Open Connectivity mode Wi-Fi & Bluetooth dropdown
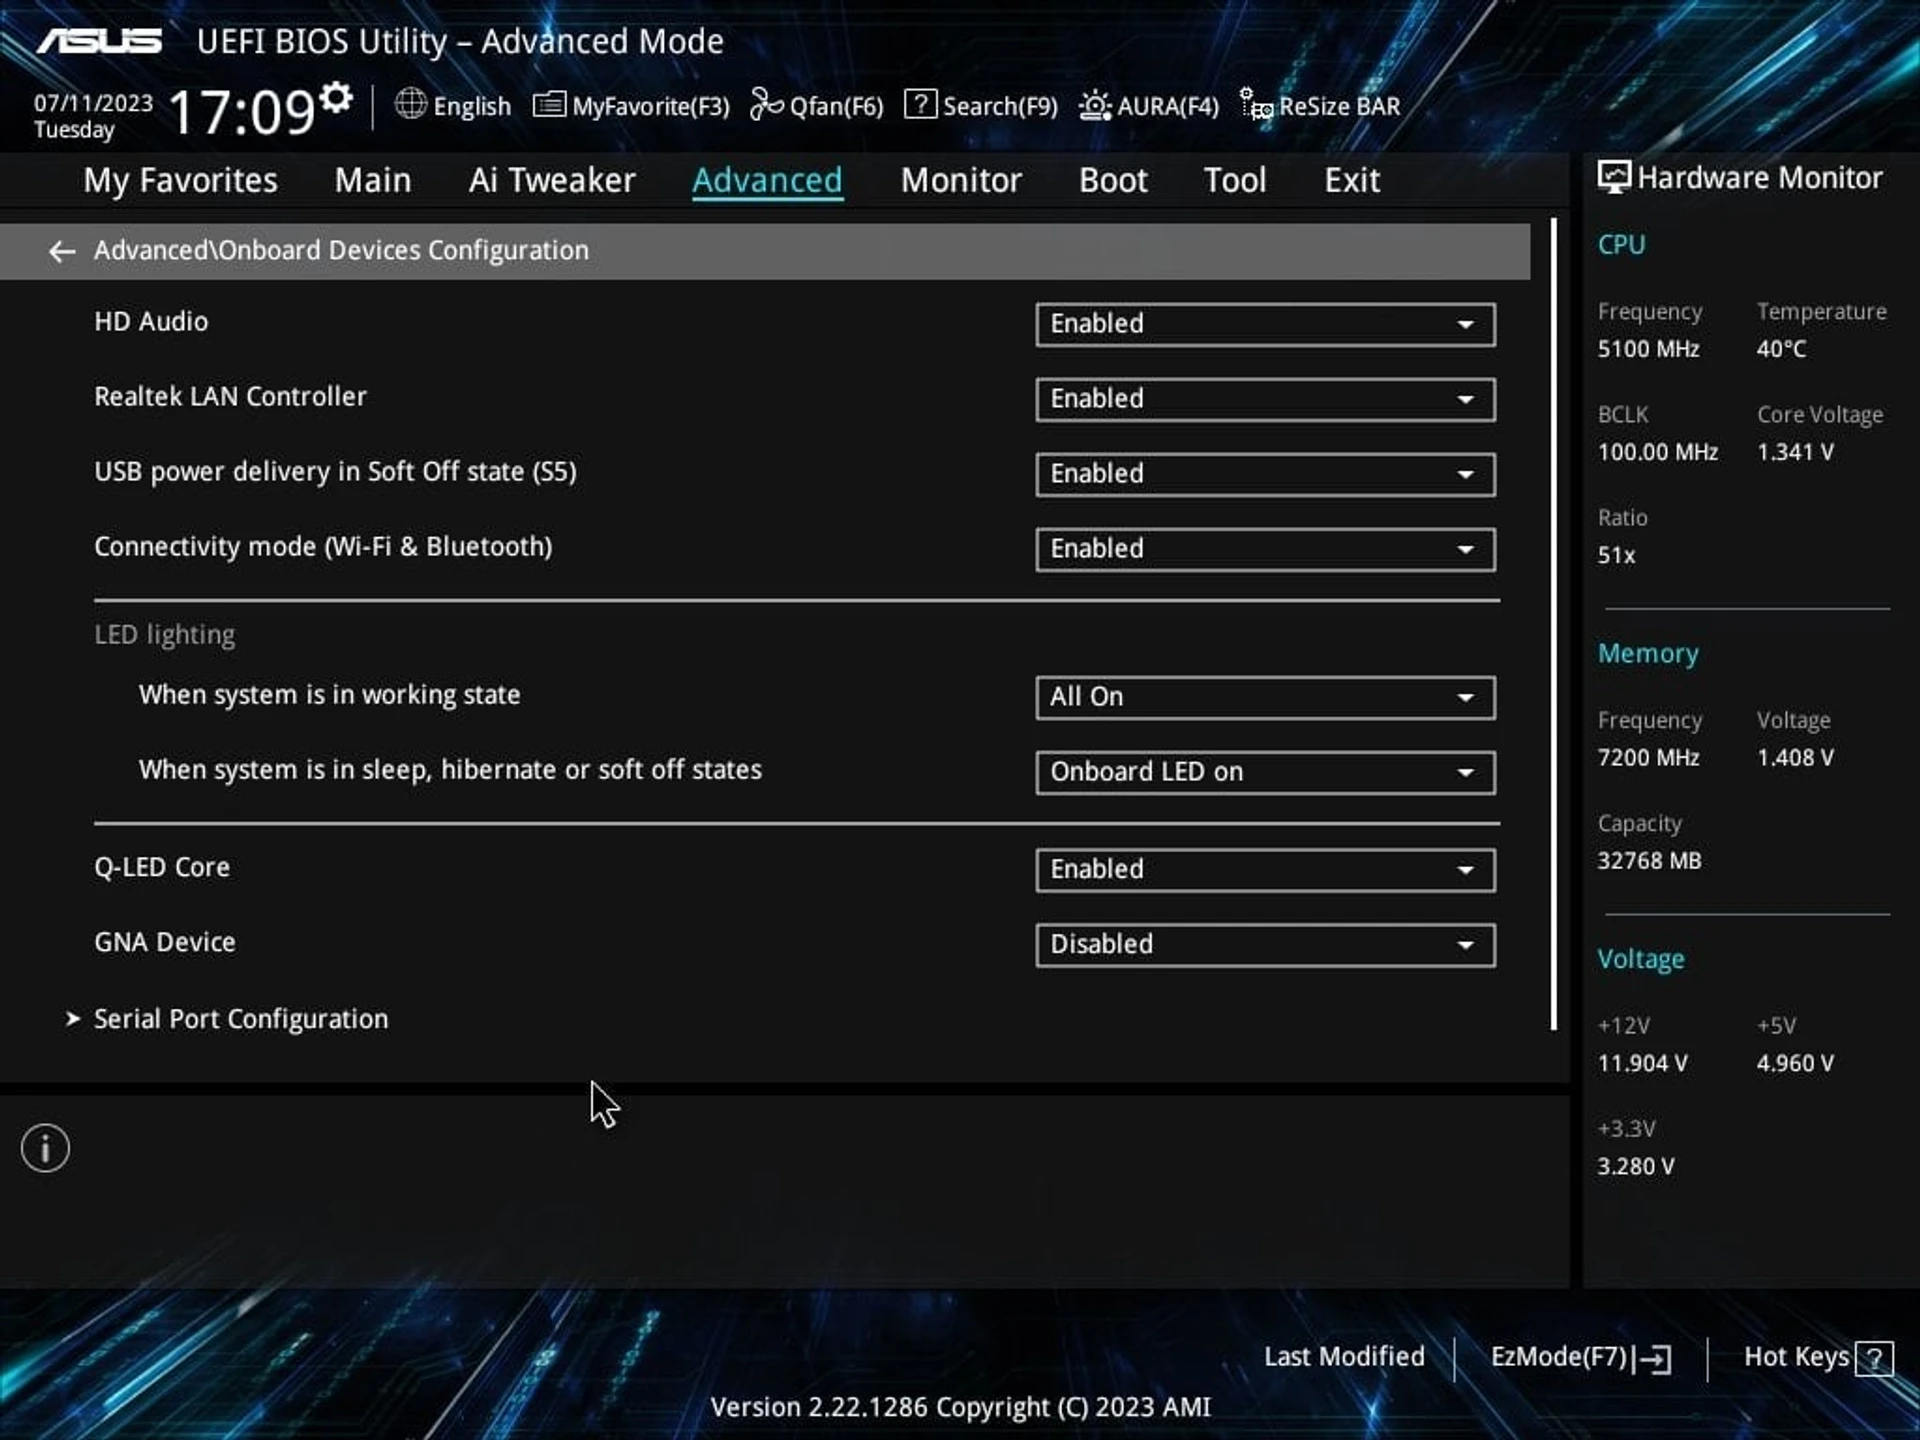Image resolution: width=1920 pixels, height=1440 pixels. point(1265,549)
